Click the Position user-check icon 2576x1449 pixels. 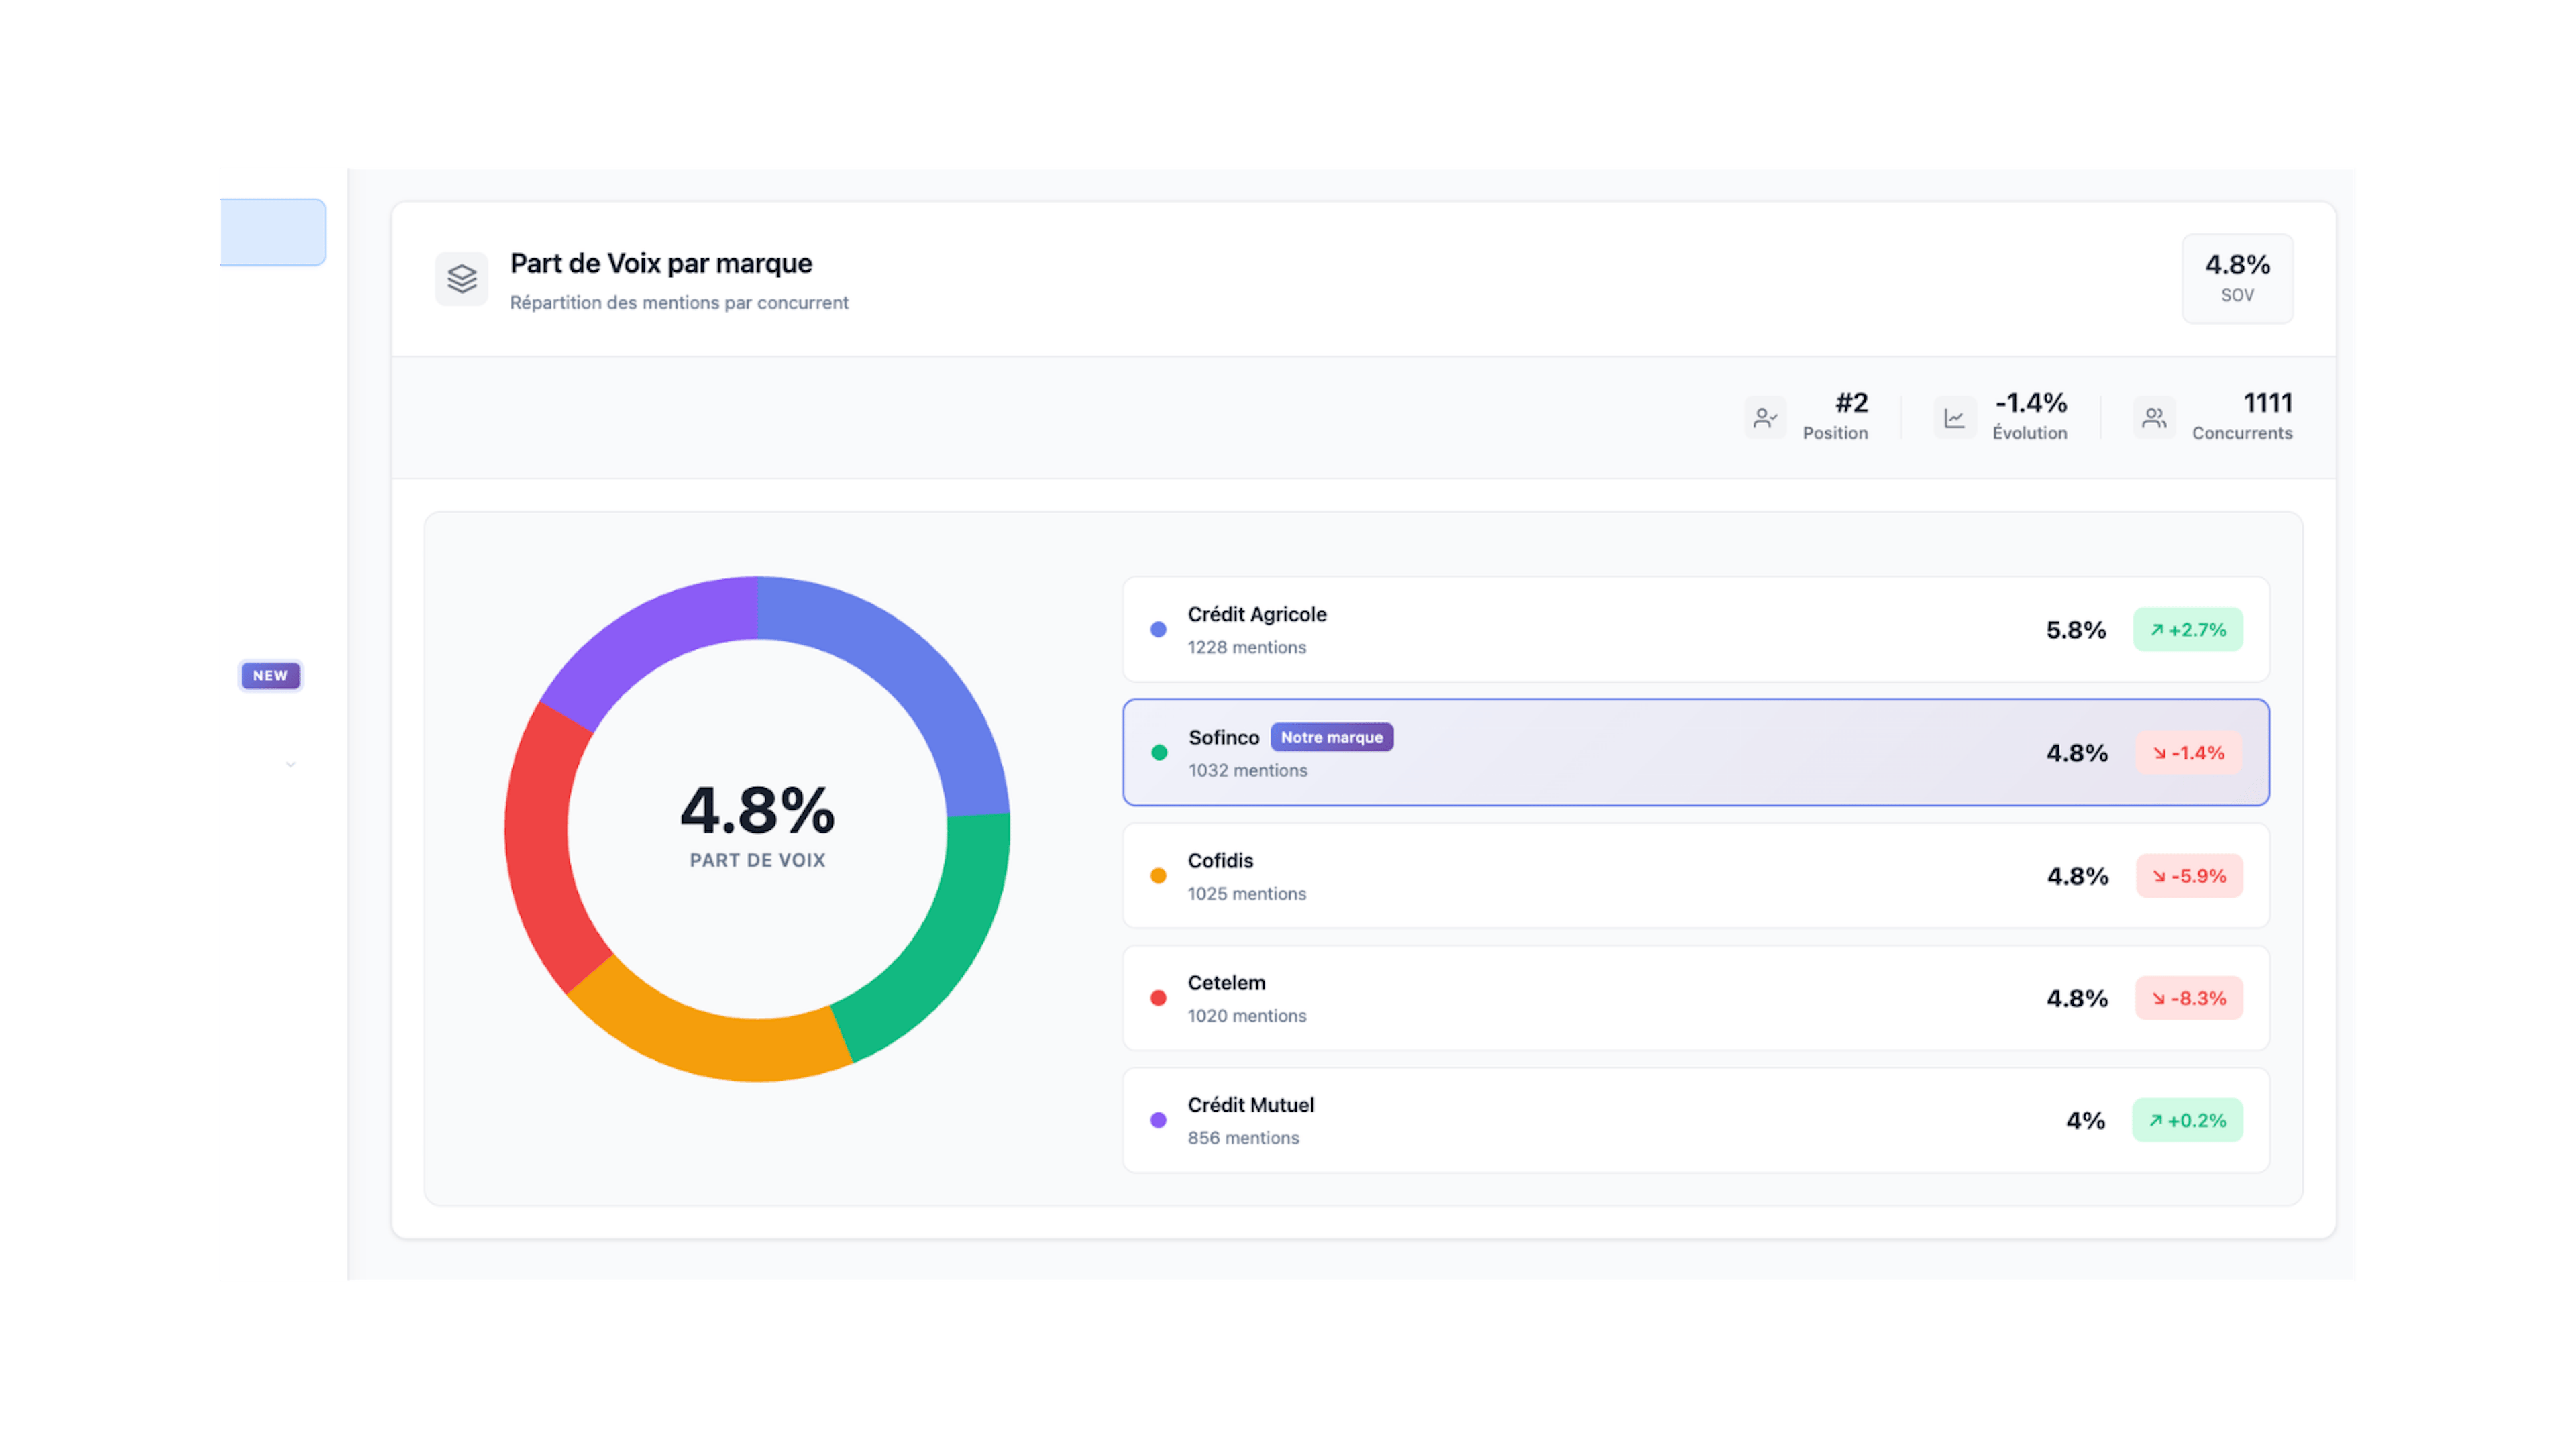coord(1765,417)
